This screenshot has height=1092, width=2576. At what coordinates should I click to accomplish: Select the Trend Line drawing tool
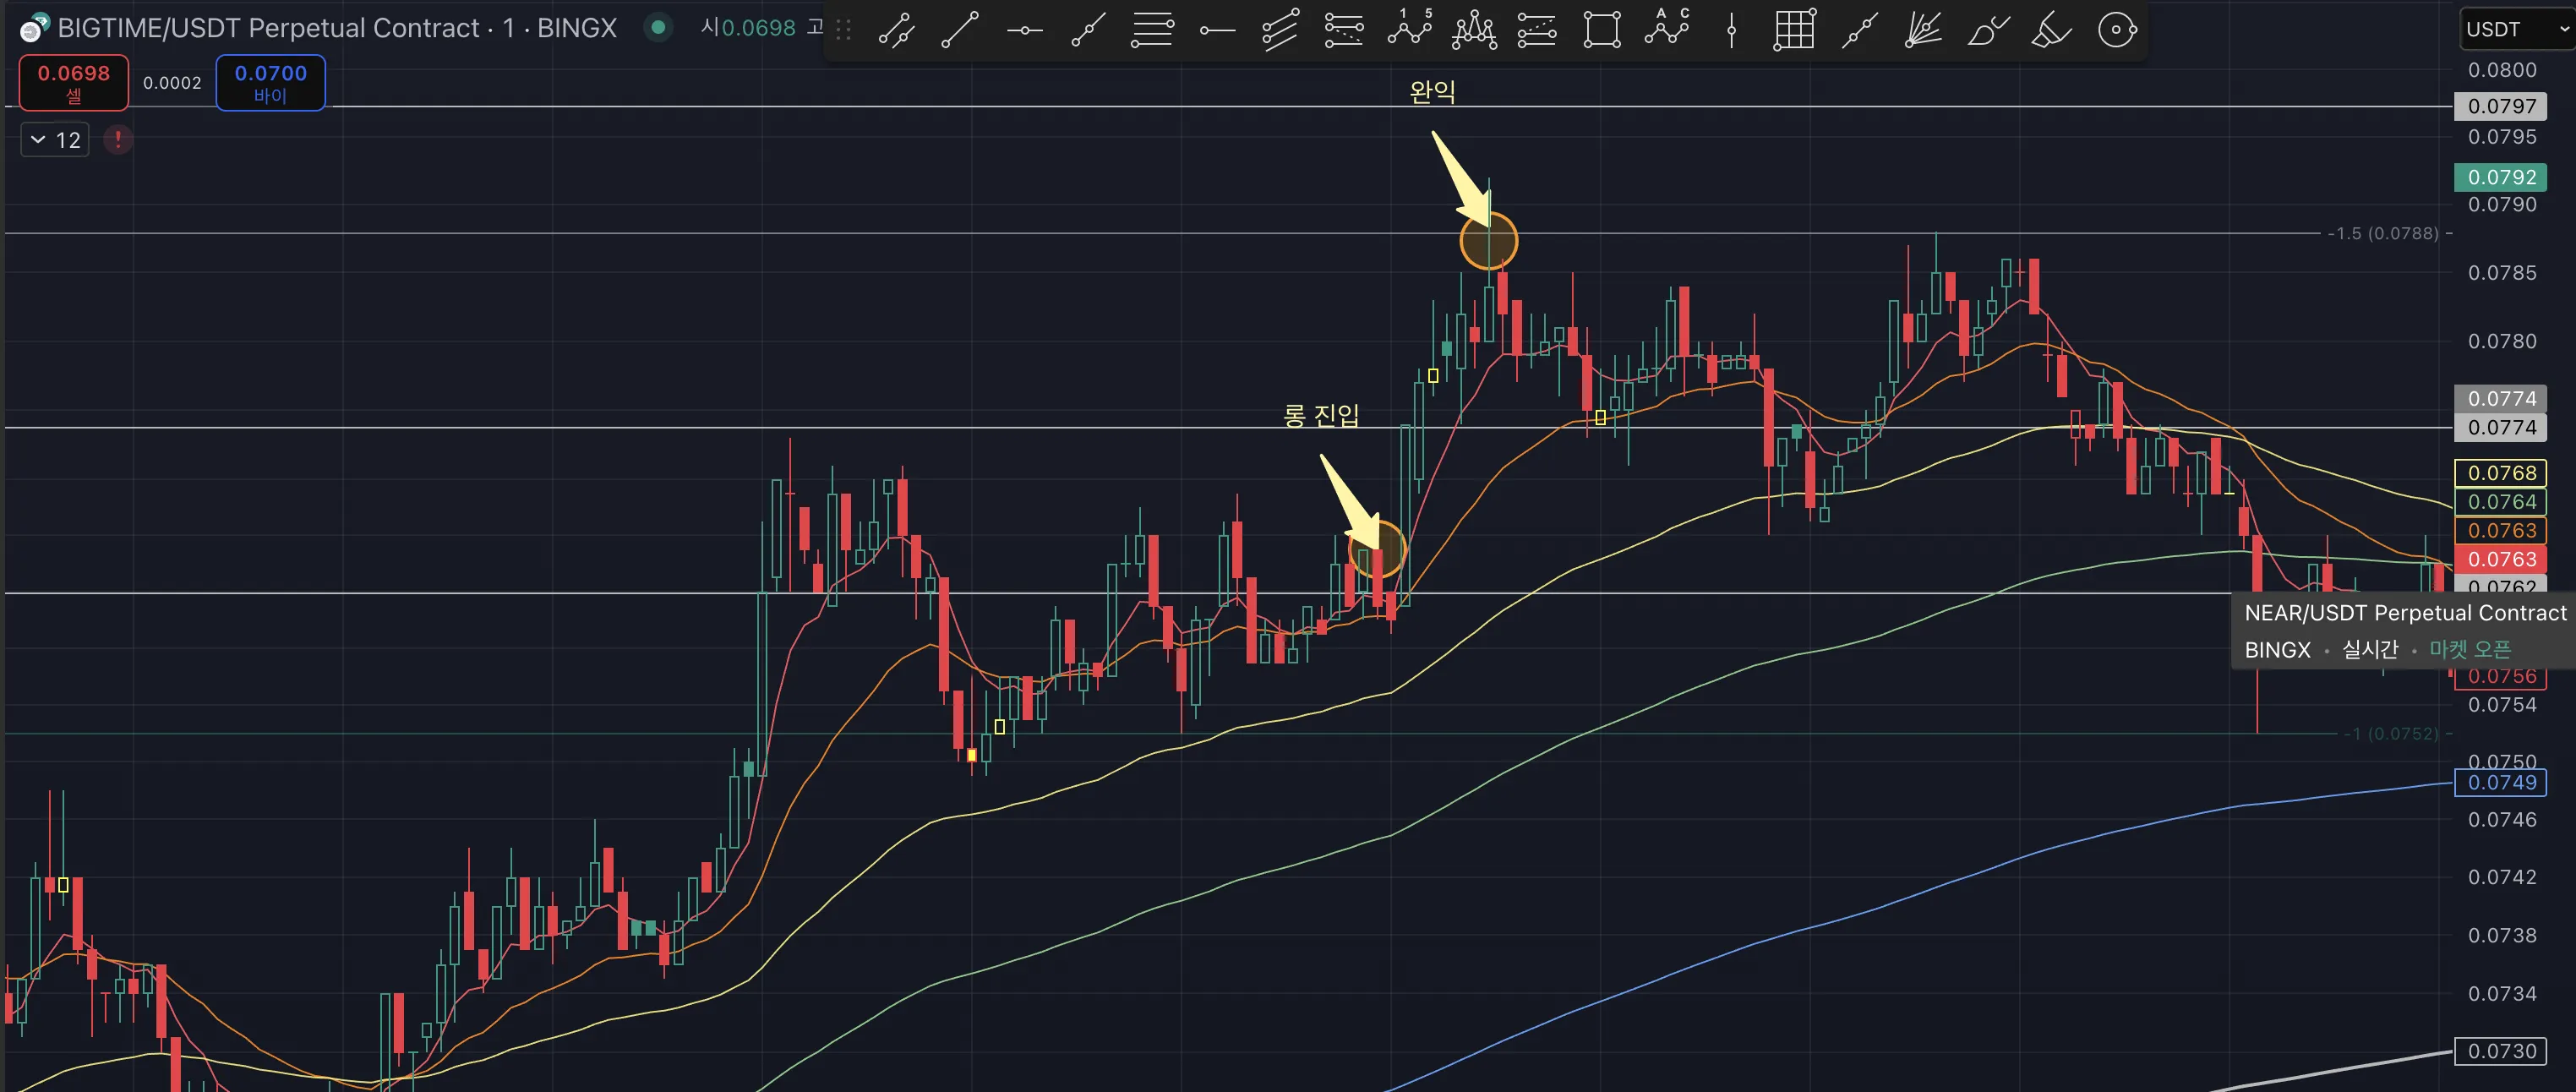click(960, 30)
